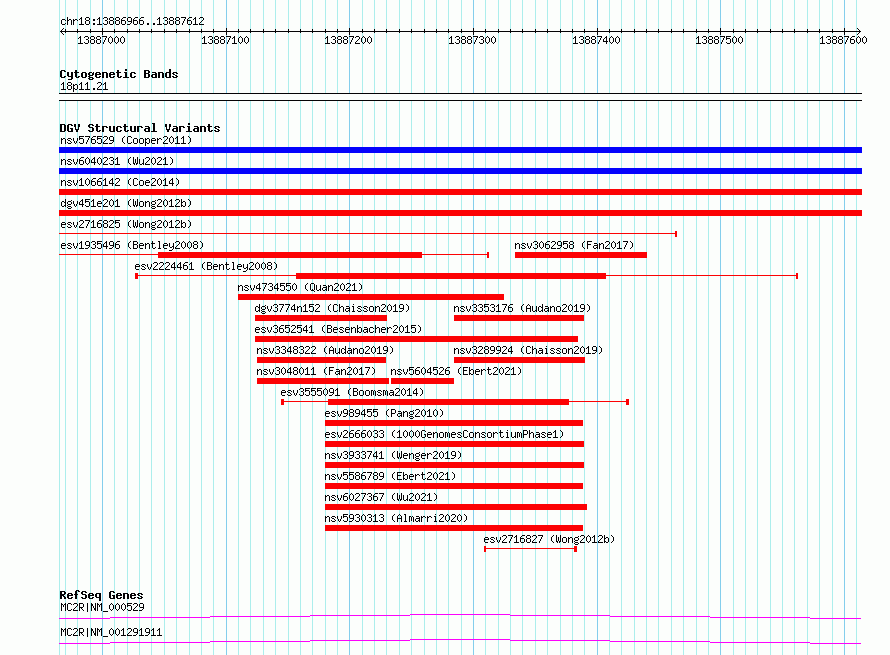
Task: Click the red bar under dgv451e201
Action: point(460,213)
